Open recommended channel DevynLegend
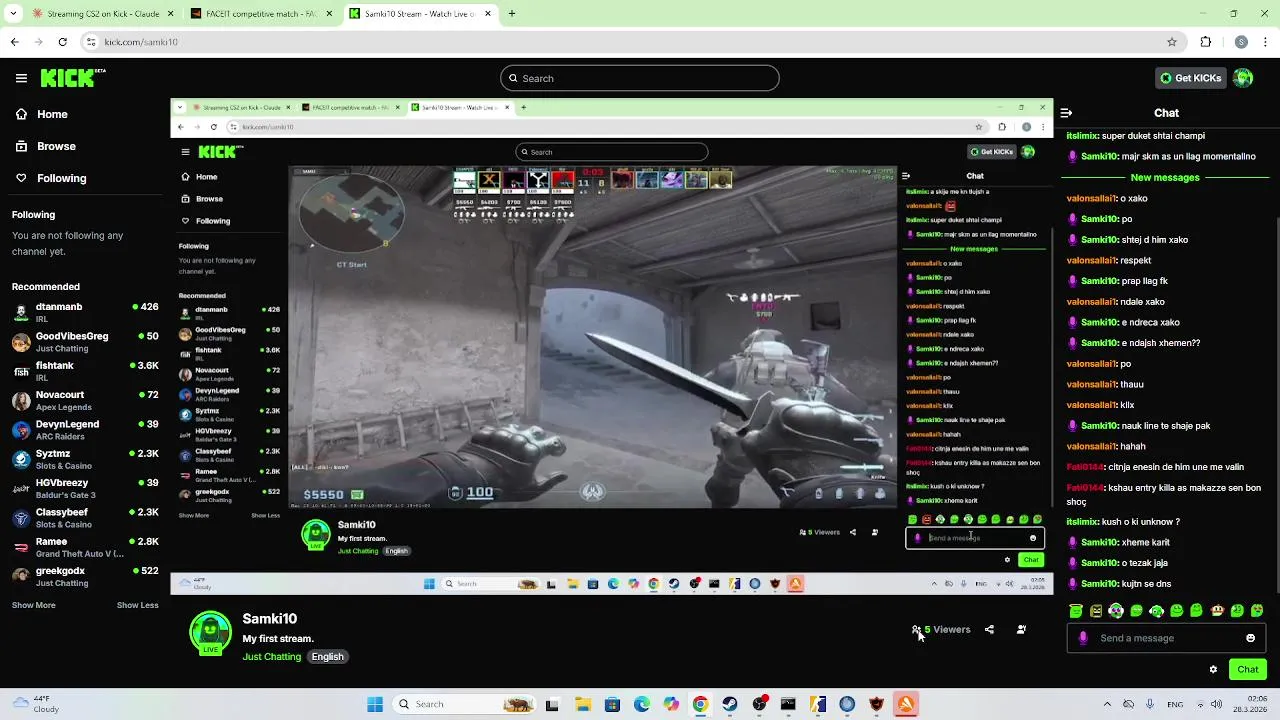Screen dimensions: 1280x720 tap(85, 430)
